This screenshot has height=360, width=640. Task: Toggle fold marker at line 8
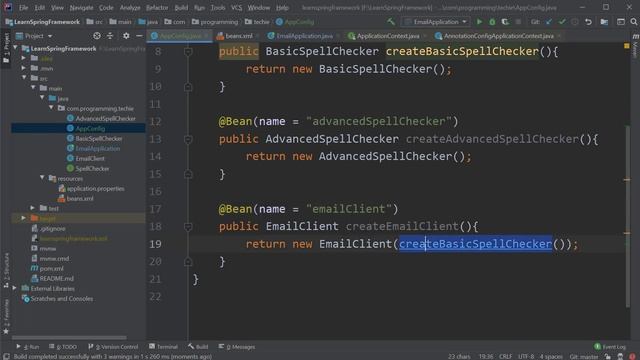tap(188, 51)
